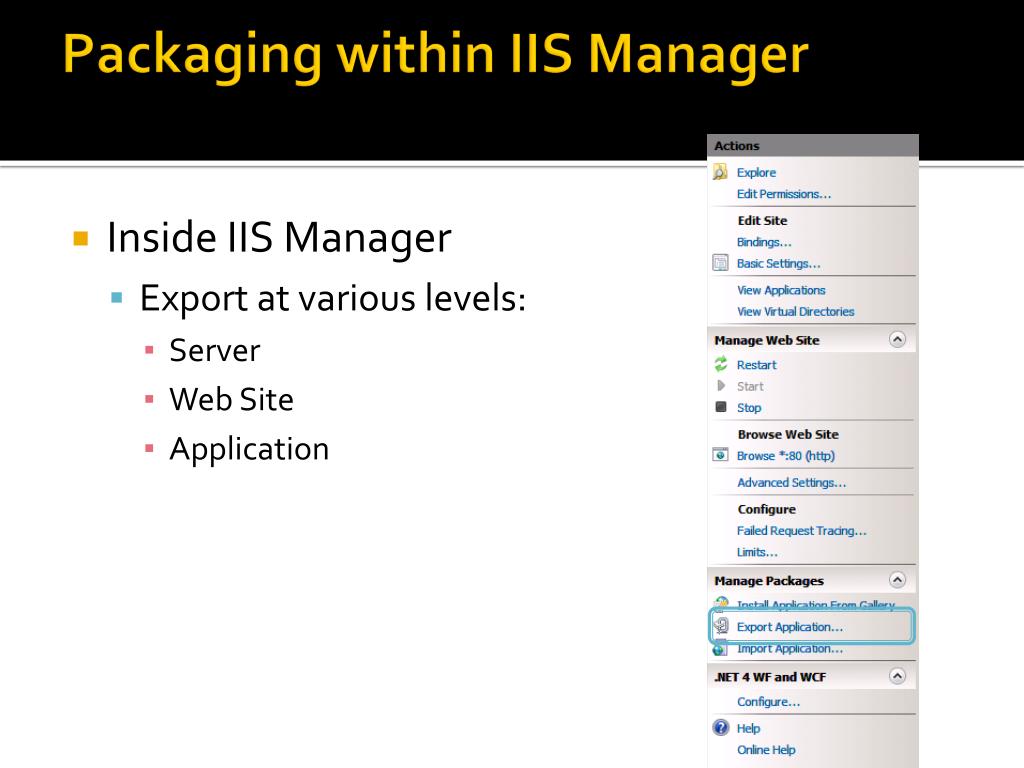Image resolution: width=1024 pixels, height=768 pixels.
Task: Open Configure link under .NET 4 WF and WCF
Action: pos(769,702)
